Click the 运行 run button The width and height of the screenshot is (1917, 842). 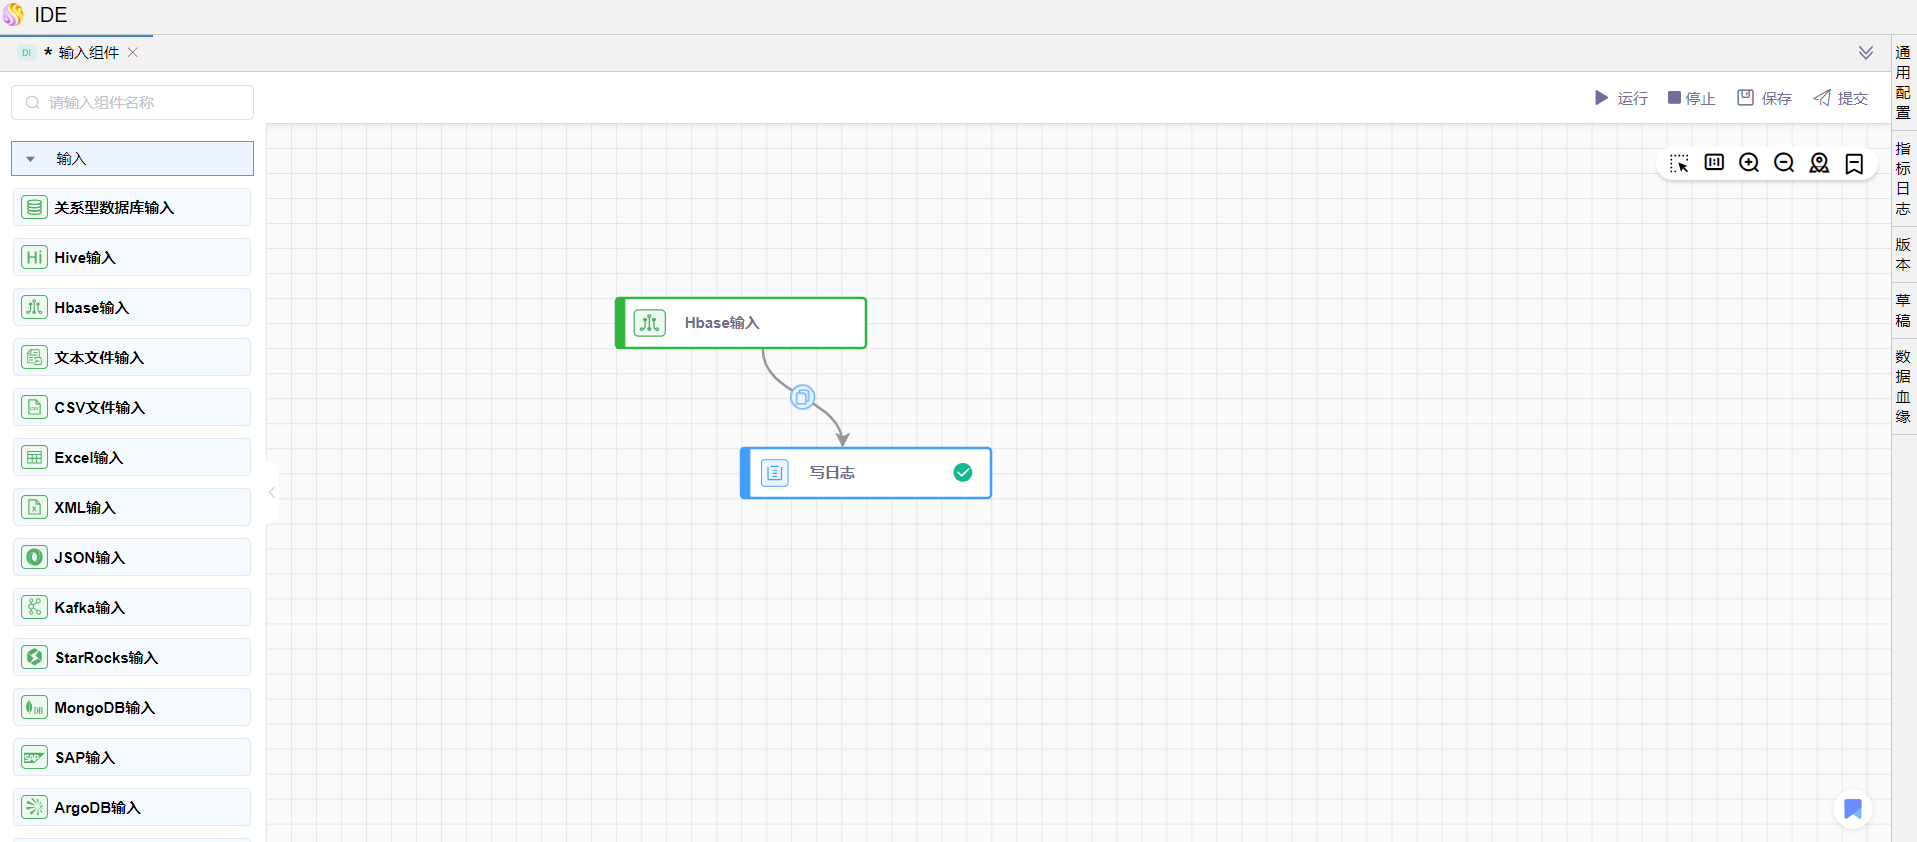pos(1621,98)
